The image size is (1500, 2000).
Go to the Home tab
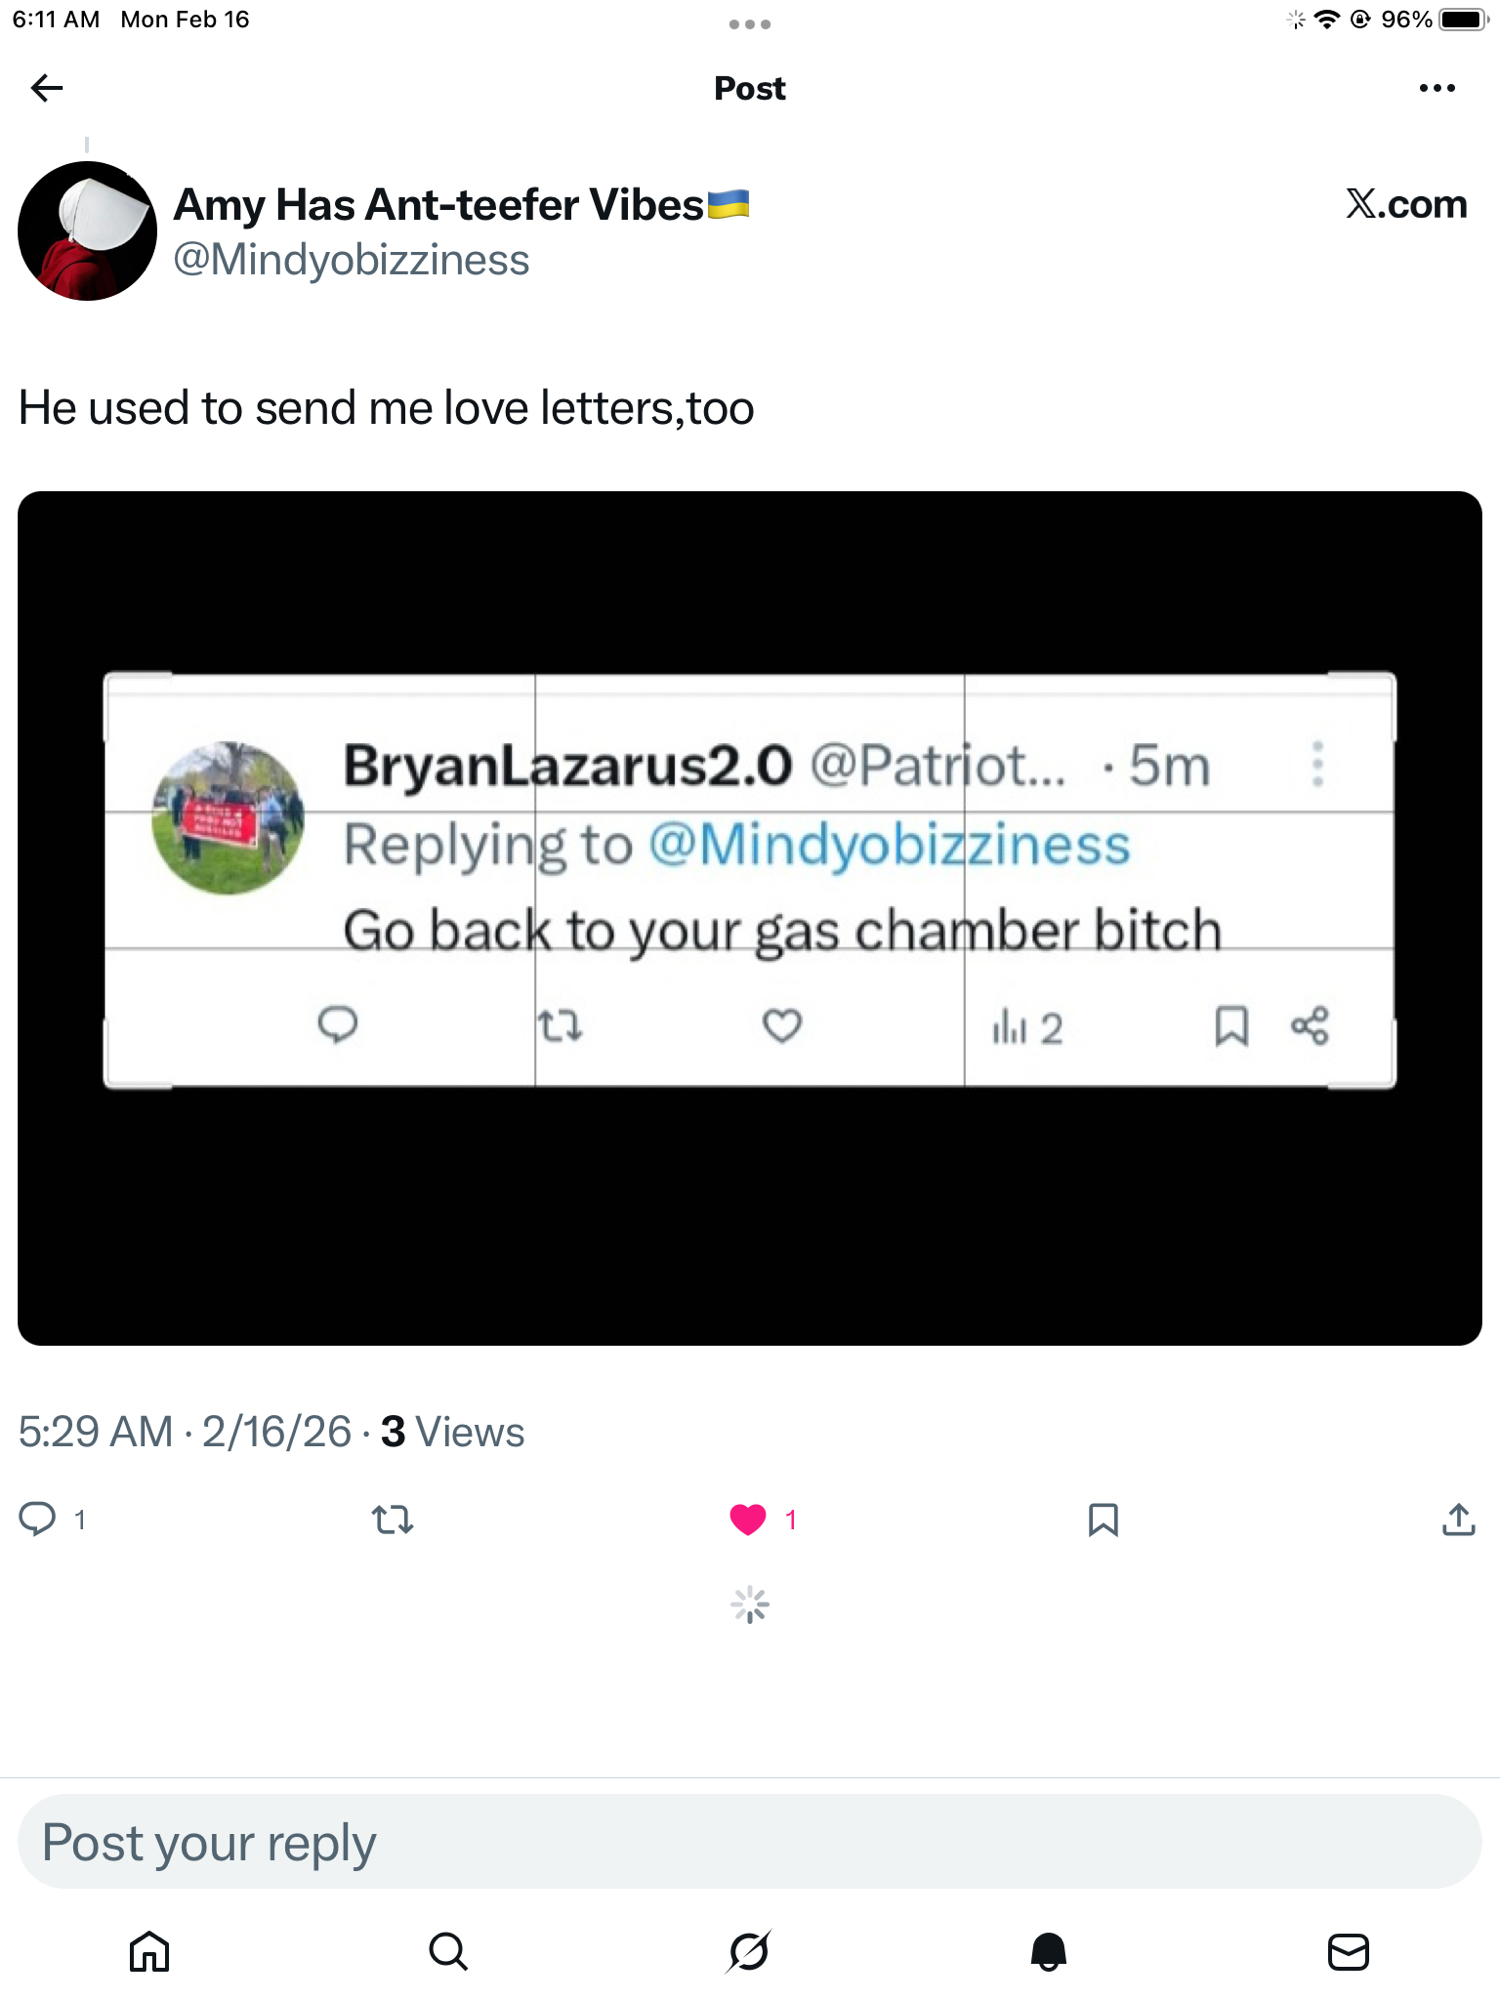coord(150,1951)
